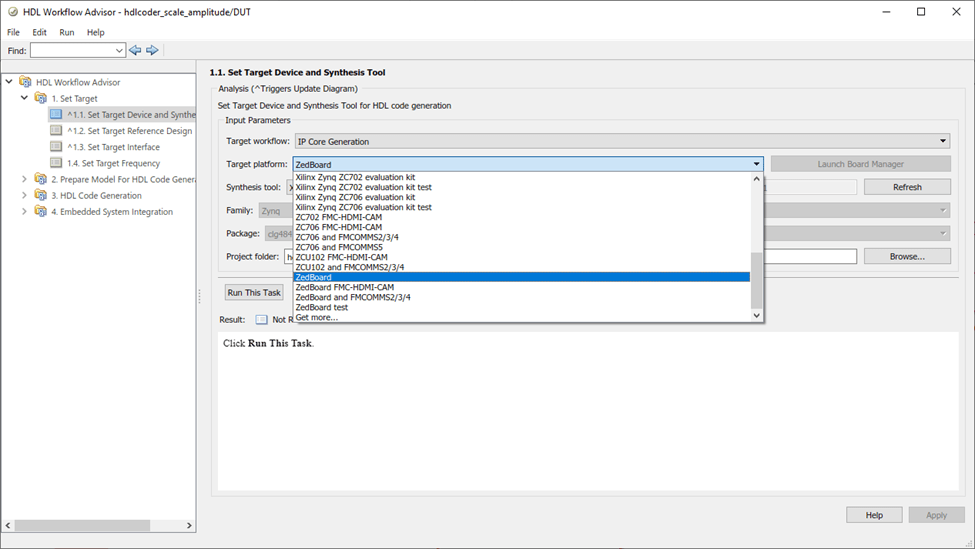Select ZedBoard FMC-HDMI-CAM entry
975x549 pixels.
[522, 287]
